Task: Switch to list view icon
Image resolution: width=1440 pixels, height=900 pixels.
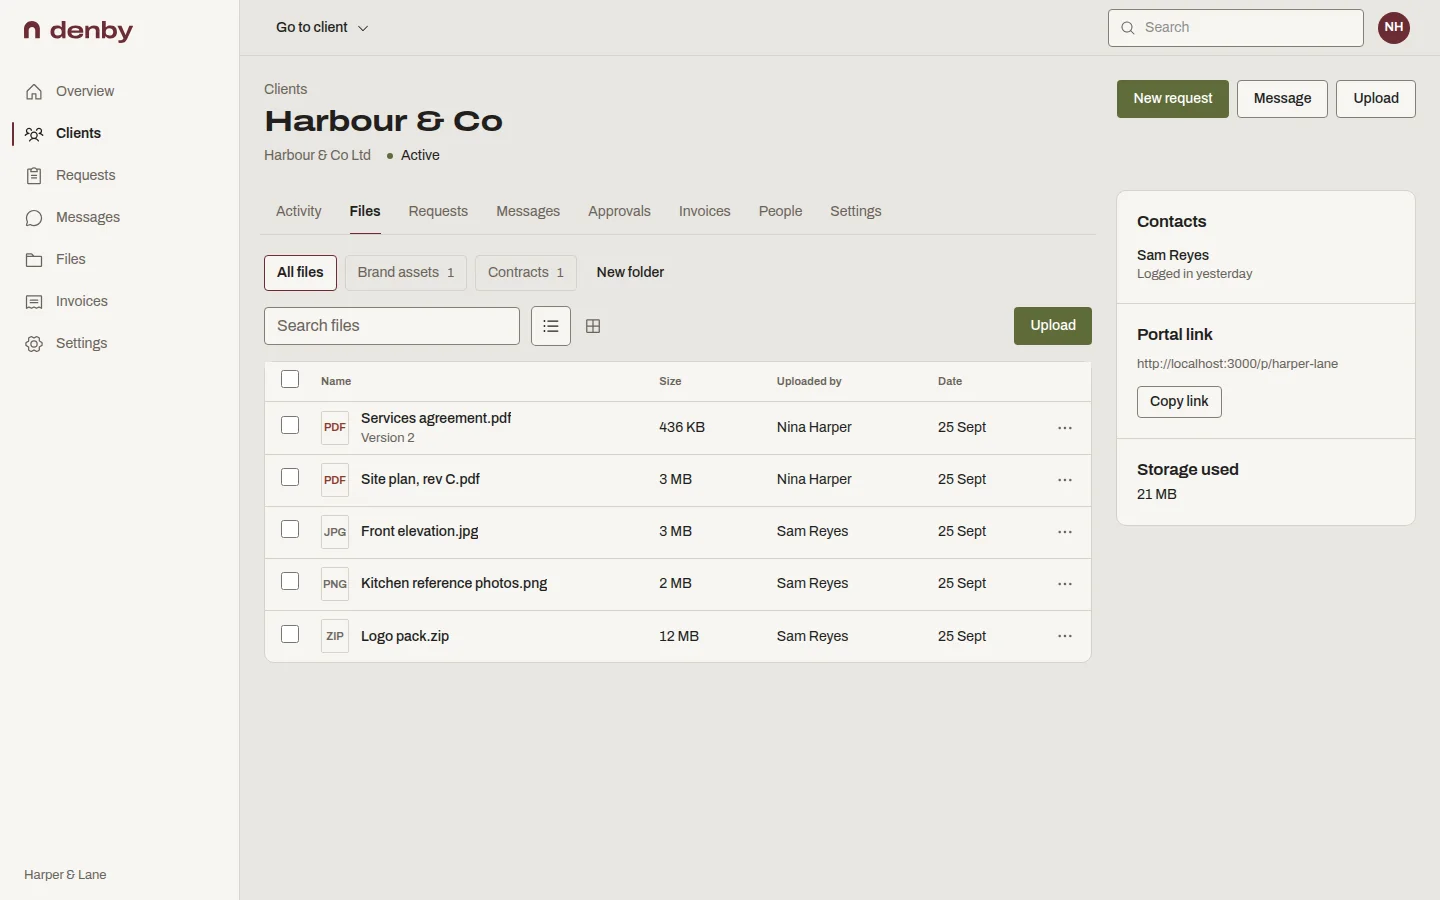Action: (551, 326)
